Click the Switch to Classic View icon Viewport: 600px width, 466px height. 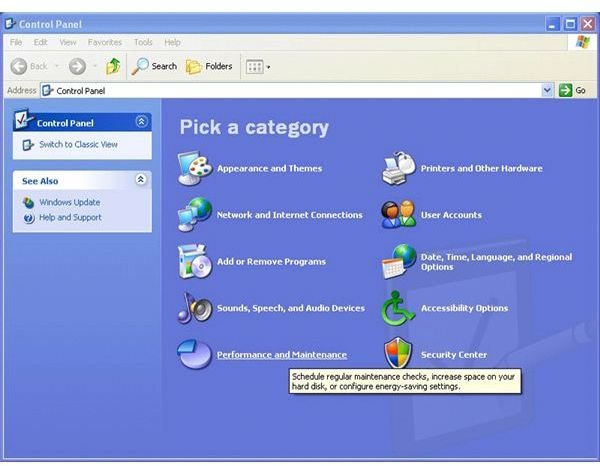click(x=28, y=145)
